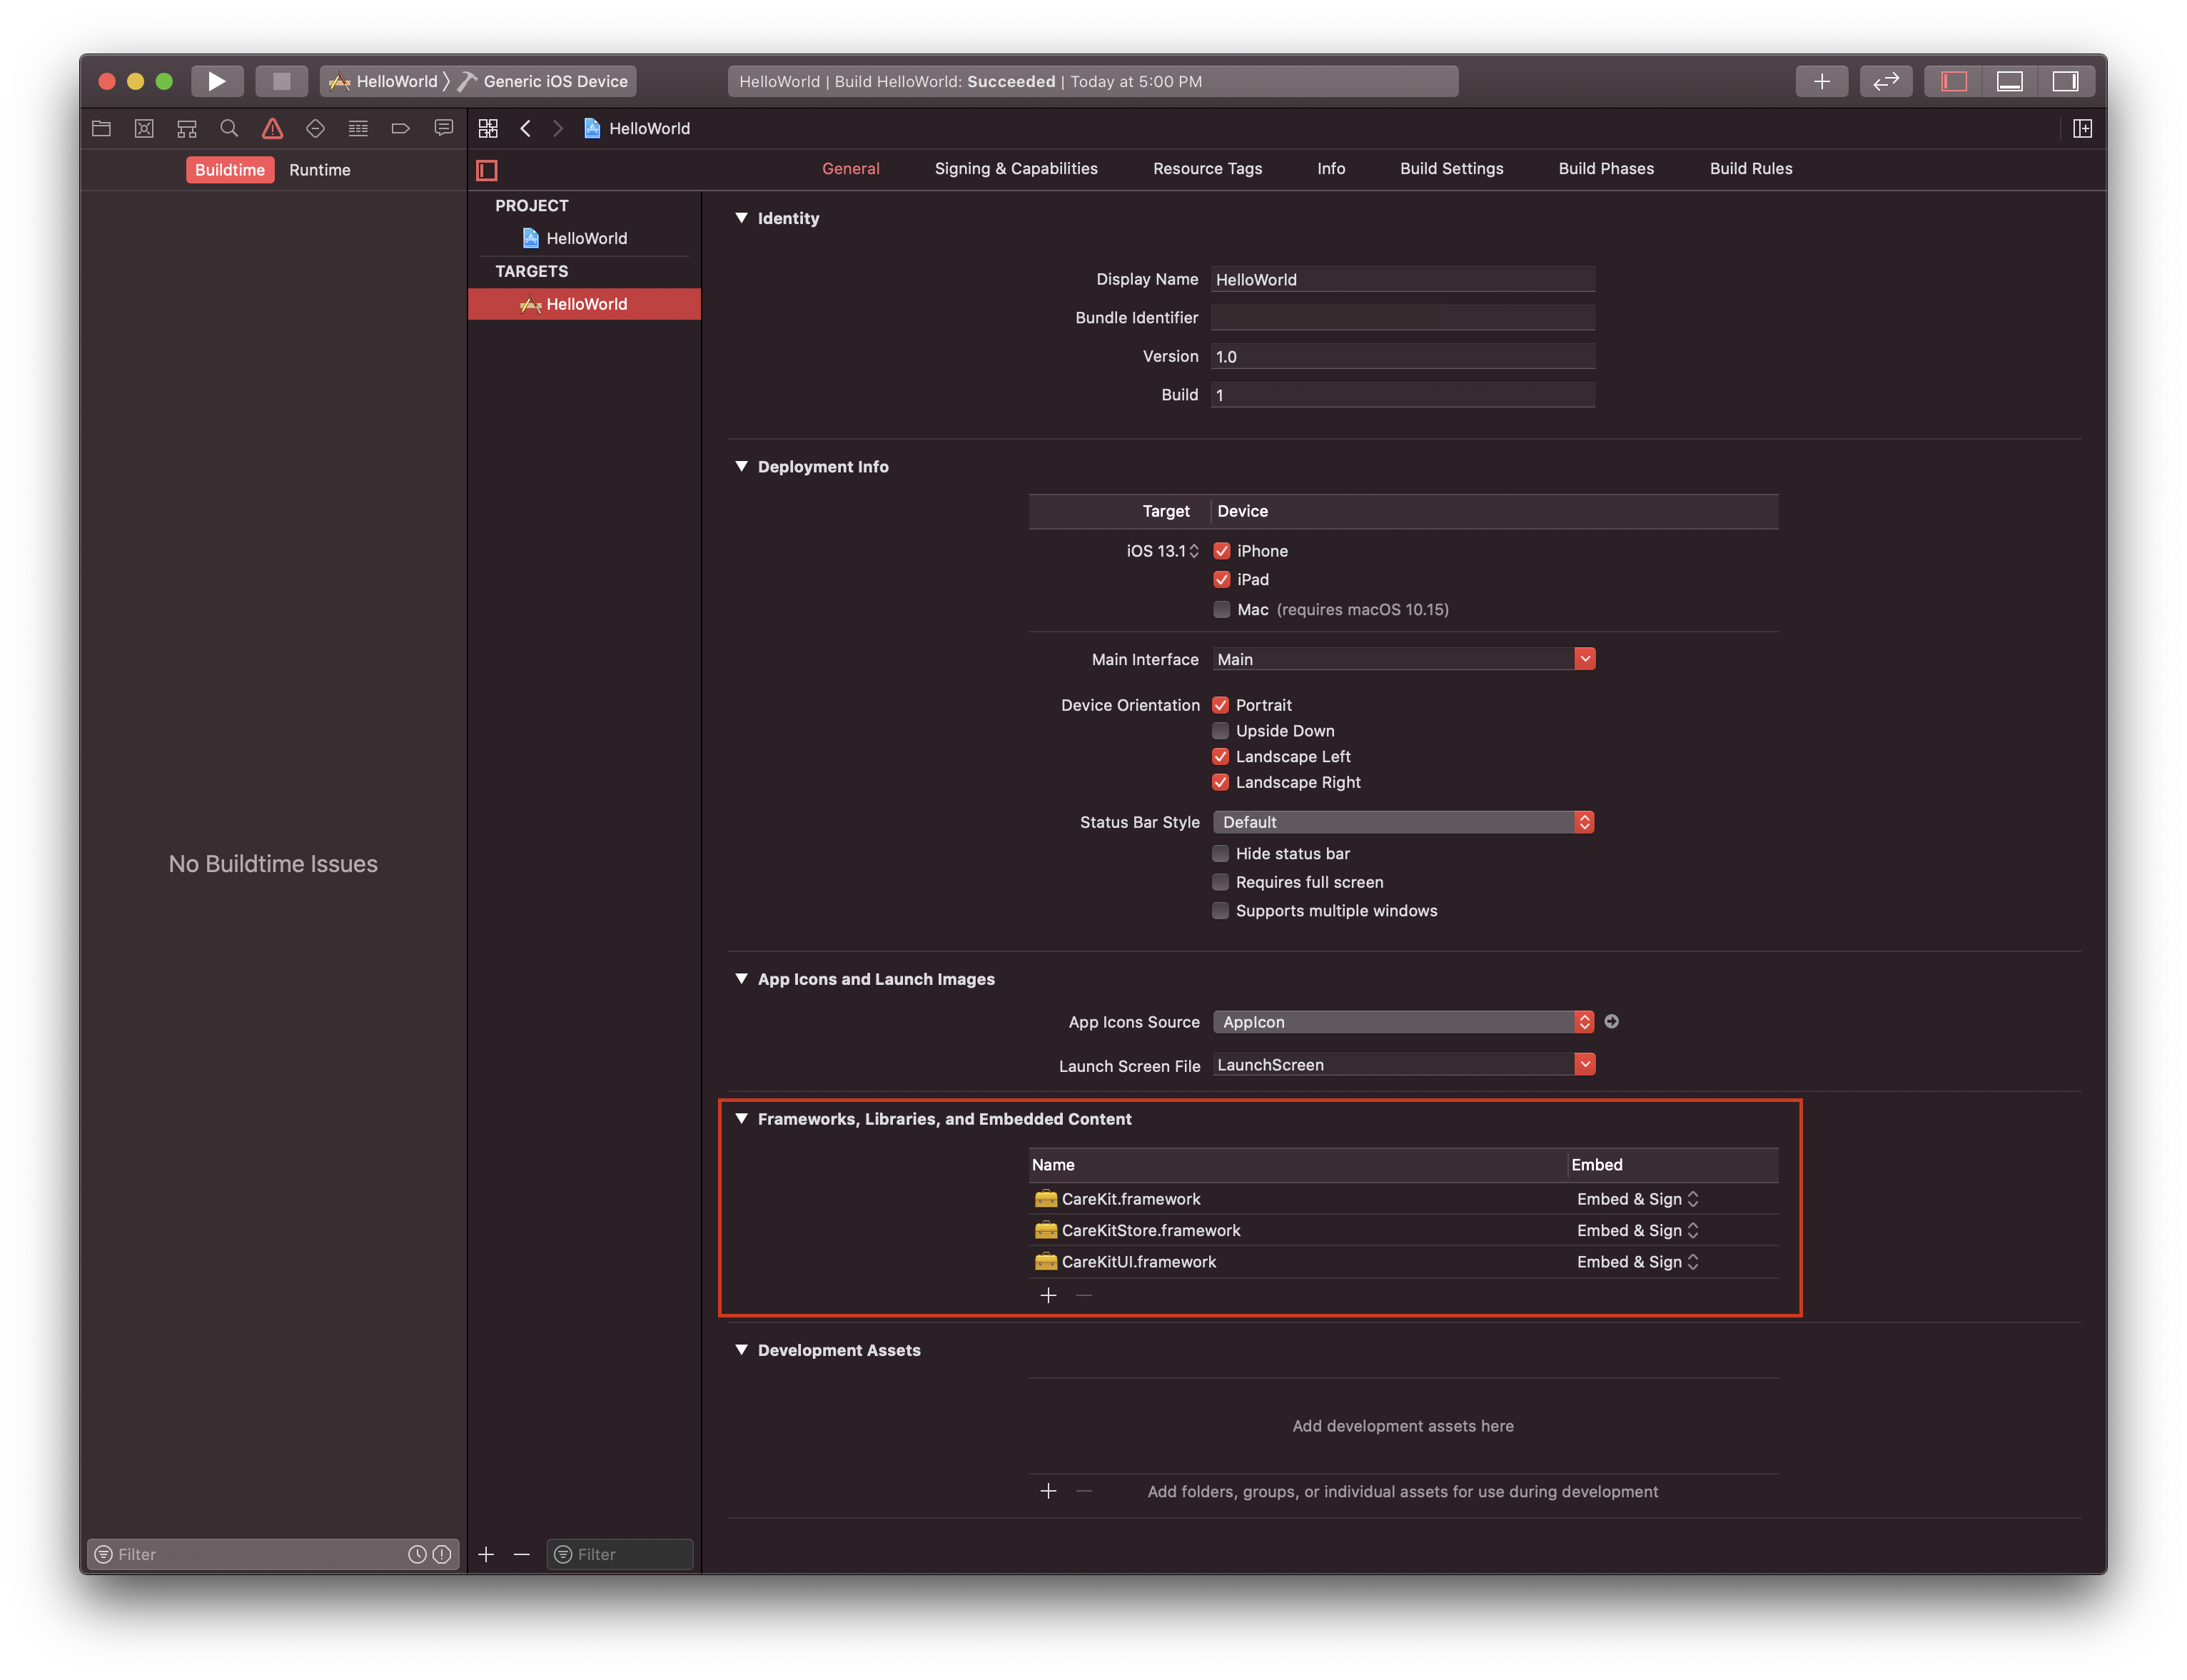Open the code review arrows button
This screenshot has width=2187, height=1680.
pyautogui.click(x=1886, y=81)
